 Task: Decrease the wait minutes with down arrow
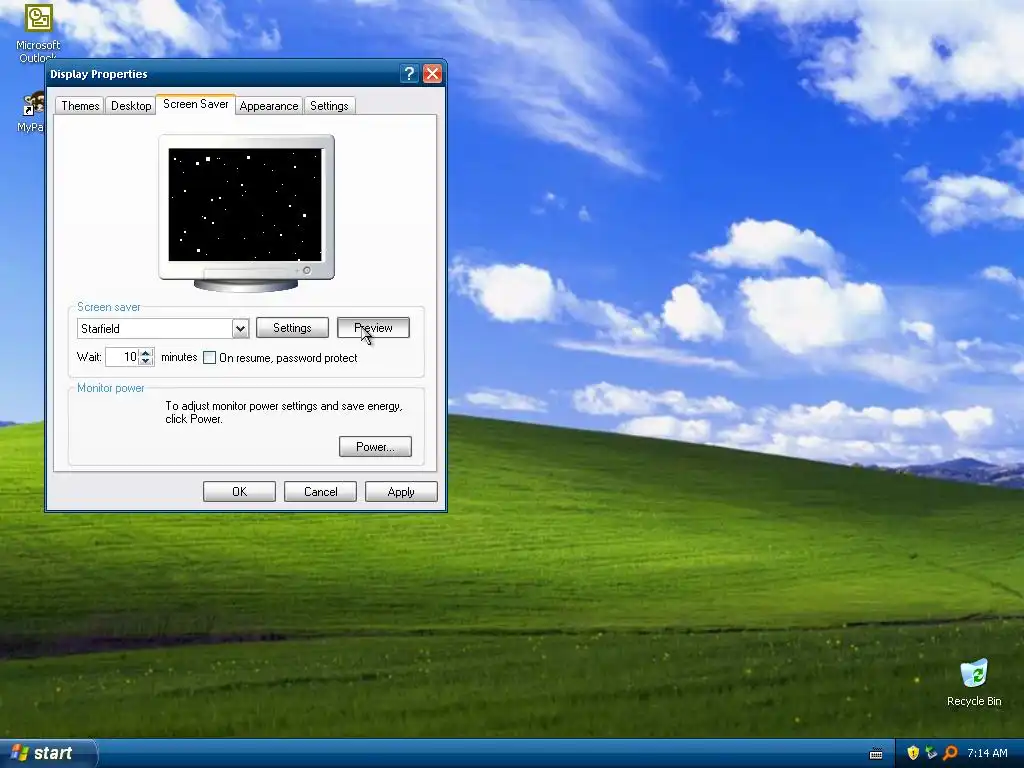(x=146, y=361)
